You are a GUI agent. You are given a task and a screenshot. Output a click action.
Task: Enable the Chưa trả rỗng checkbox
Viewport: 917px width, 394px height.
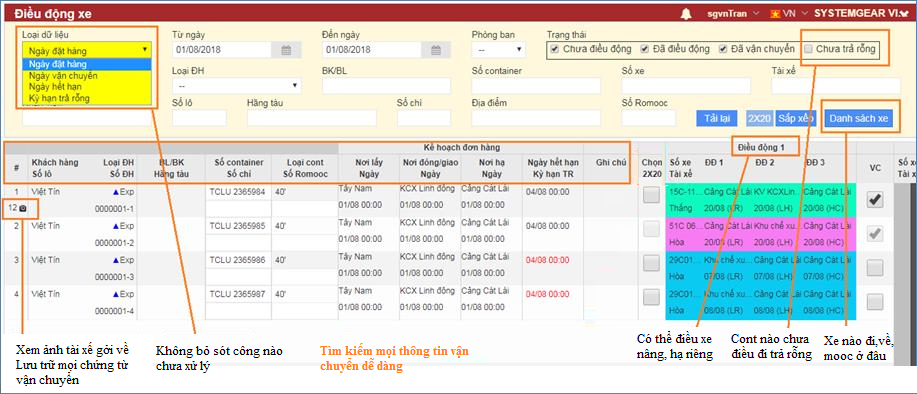pos(808,49)
